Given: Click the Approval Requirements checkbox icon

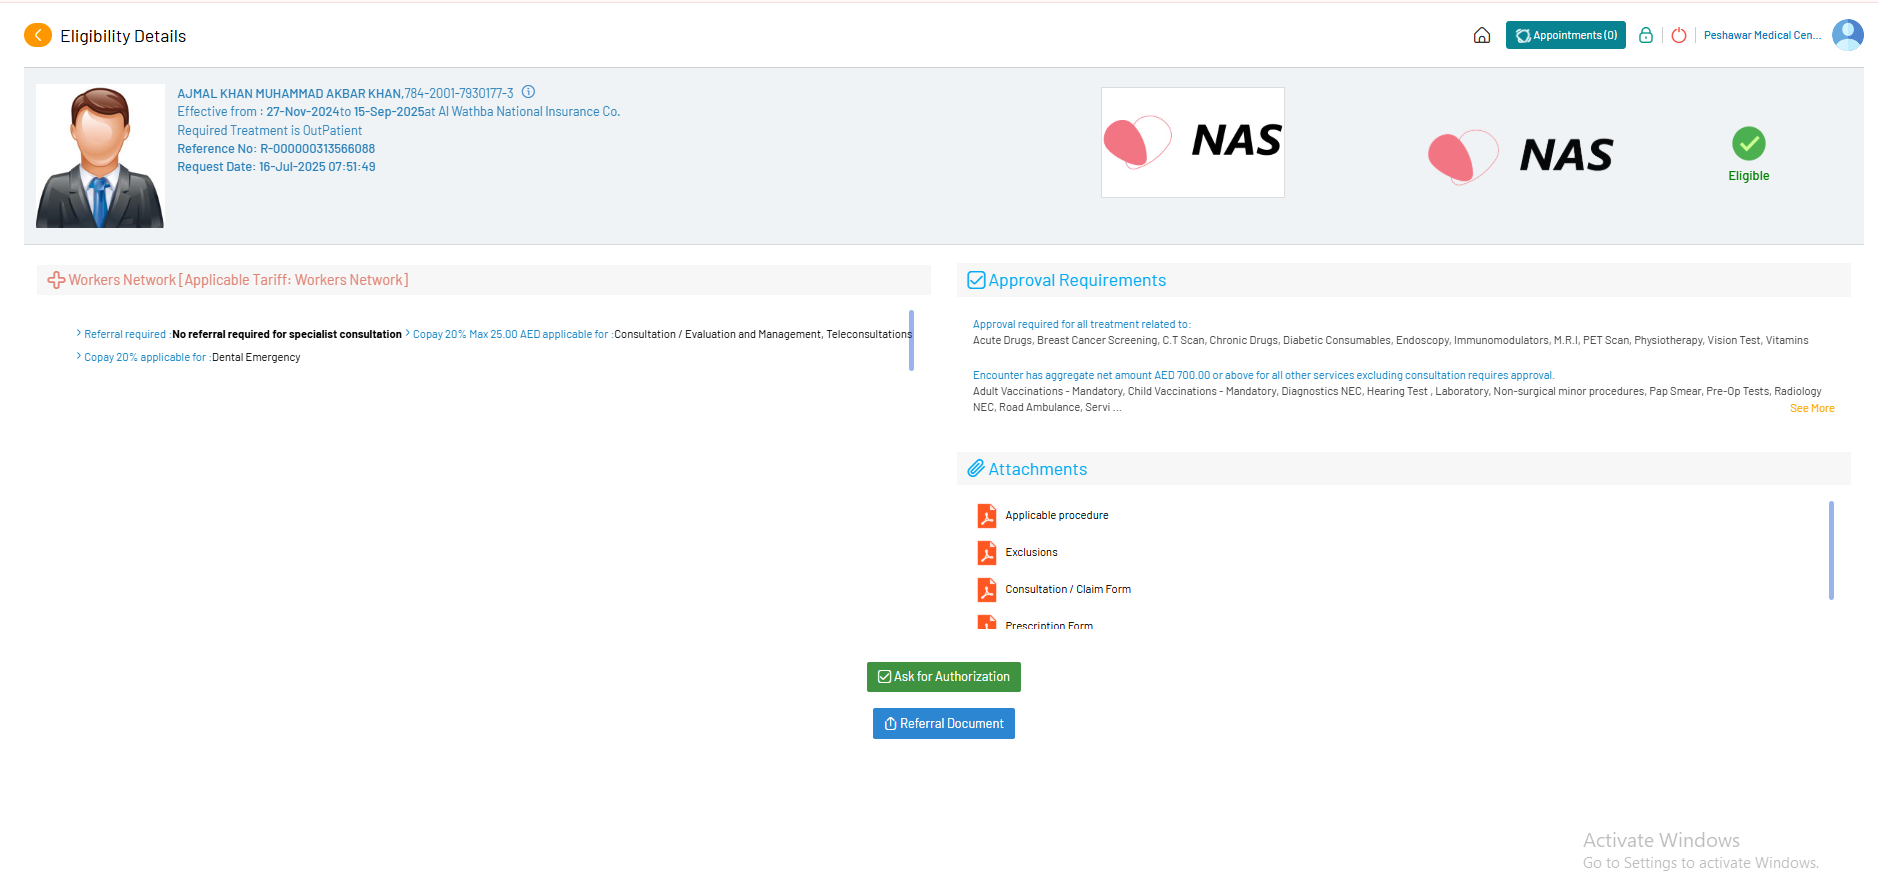Looking at the screenshot, I should point(976,280).
